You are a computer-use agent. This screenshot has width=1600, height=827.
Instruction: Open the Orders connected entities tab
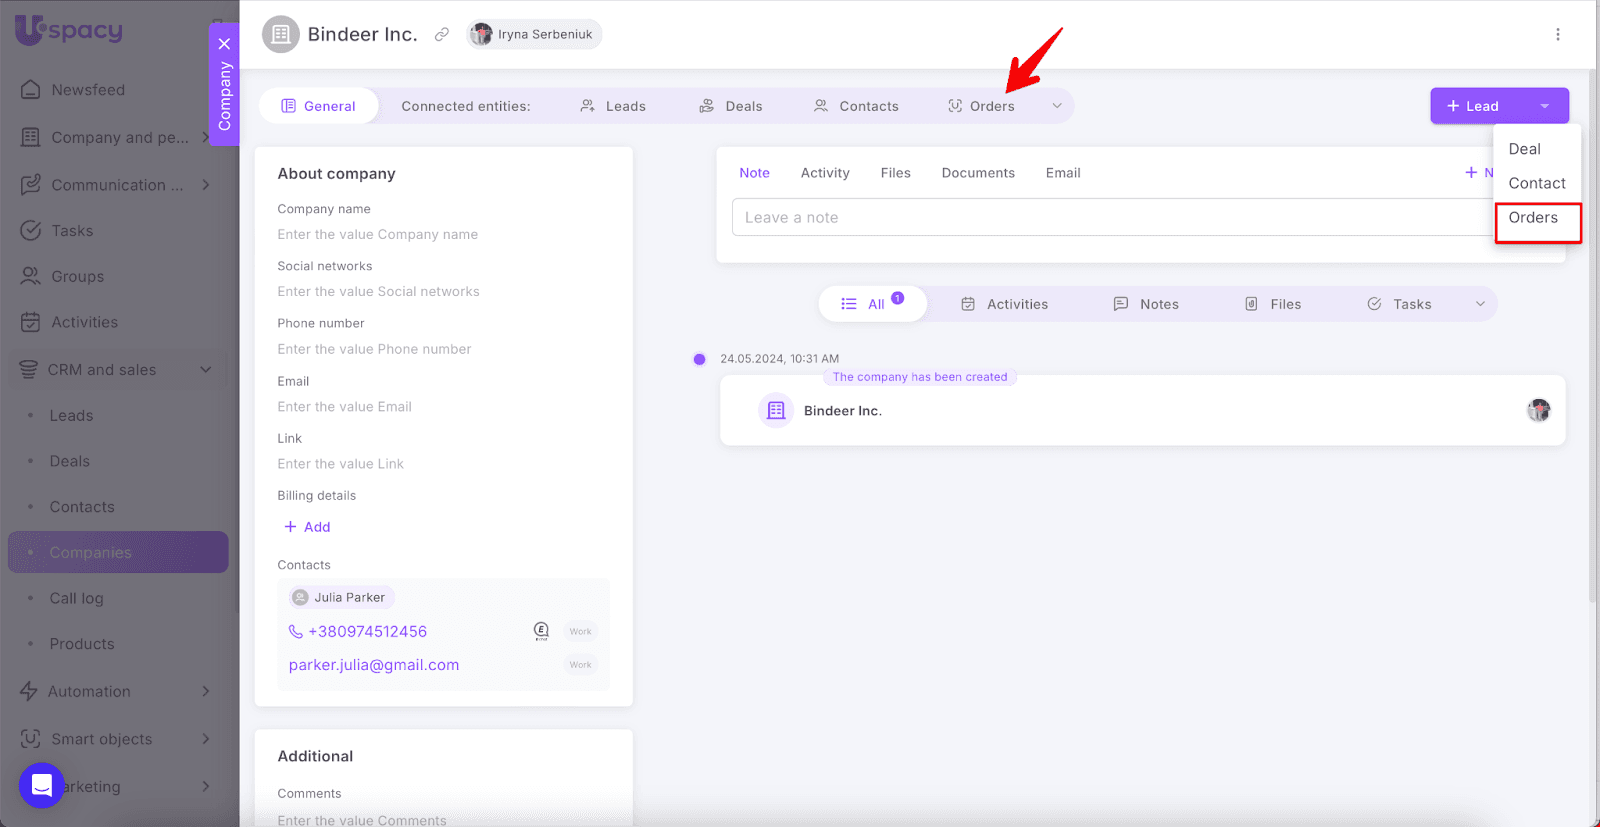tap(981, 106)
